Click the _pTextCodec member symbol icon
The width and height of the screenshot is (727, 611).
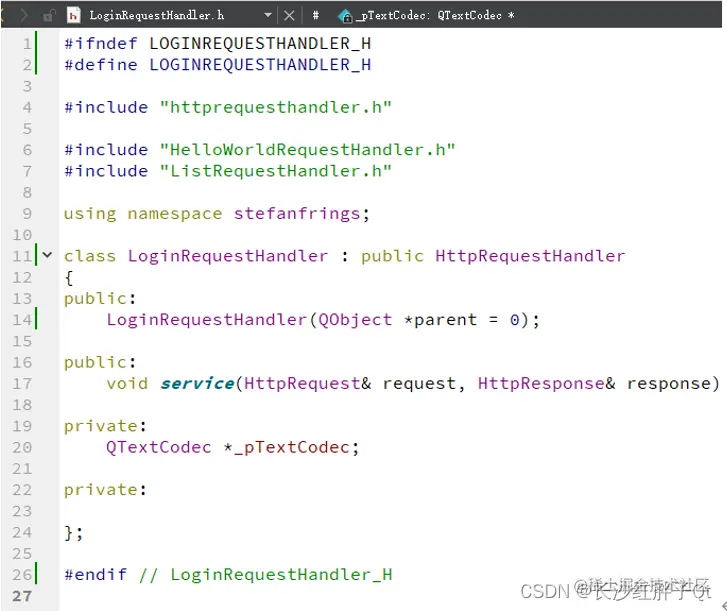tap(345, 16)
